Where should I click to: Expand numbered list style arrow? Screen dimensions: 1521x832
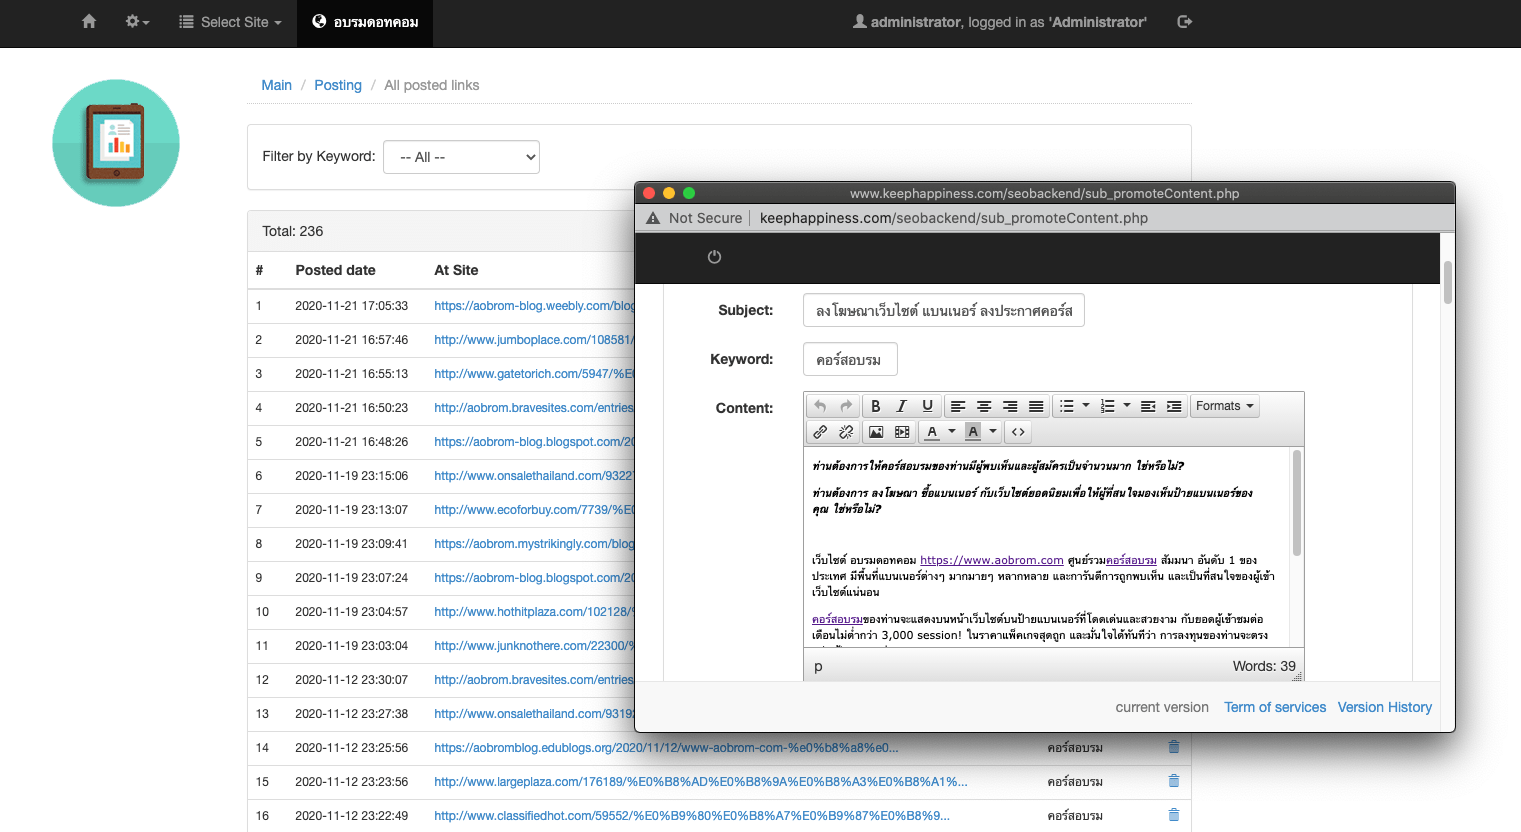pos(1127,406)
